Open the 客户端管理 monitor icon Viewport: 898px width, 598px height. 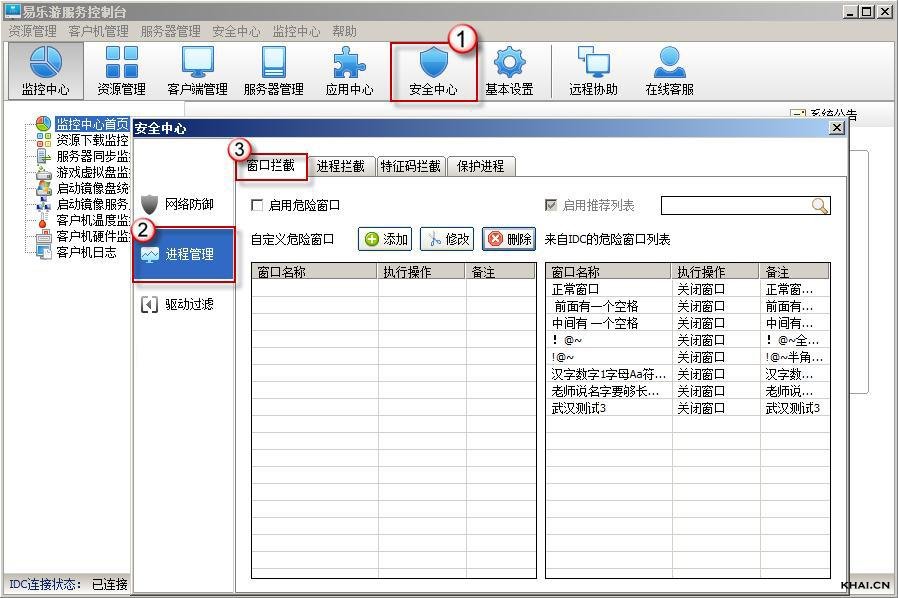coord(197,70)
